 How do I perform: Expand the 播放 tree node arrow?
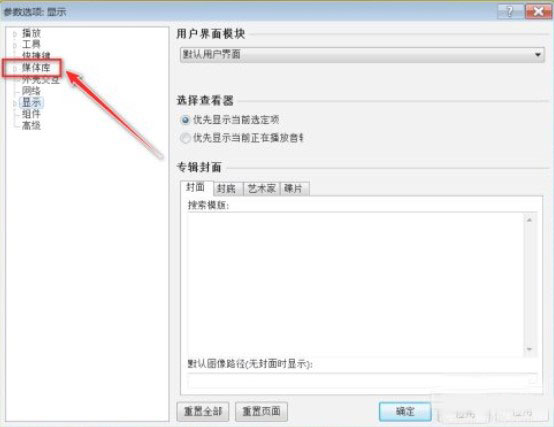15,34
